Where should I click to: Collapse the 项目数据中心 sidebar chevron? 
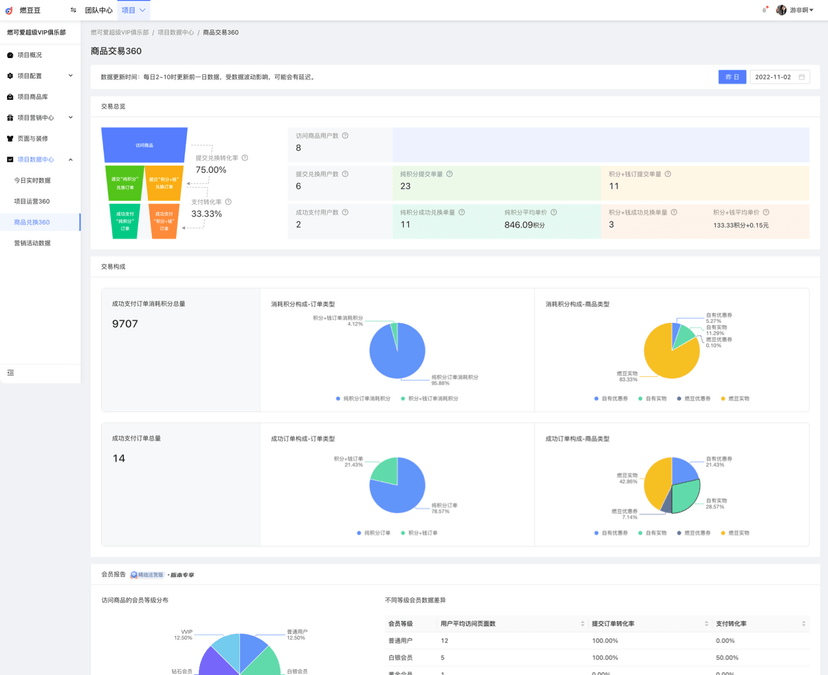[71, 160]
